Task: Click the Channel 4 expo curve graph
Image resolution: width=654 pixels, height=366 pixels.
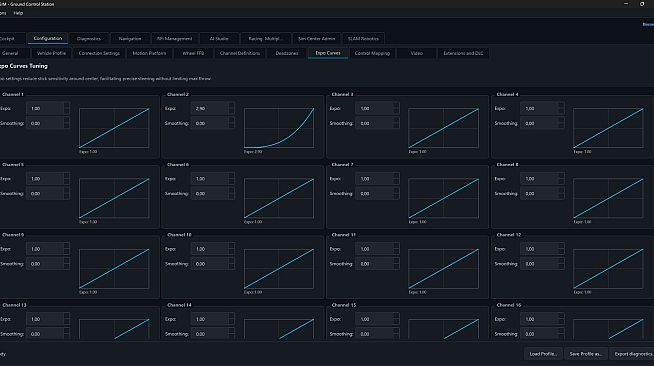Action: pyautogui.click(x=609, y=128)
